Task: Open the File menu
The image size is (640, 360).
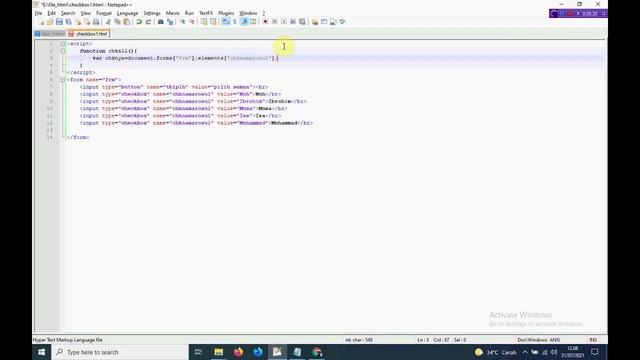Action: coord(38,13)
